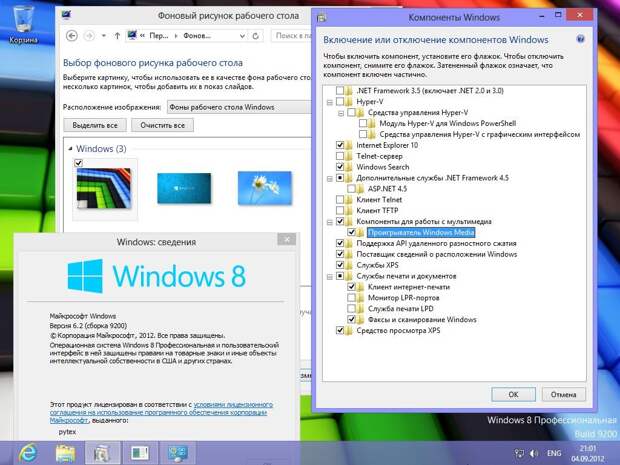The width and height of the screenshot is (620, 465).
Task: Collapse the Windows (3) wallpaper group
Action: tap(69, 149)
